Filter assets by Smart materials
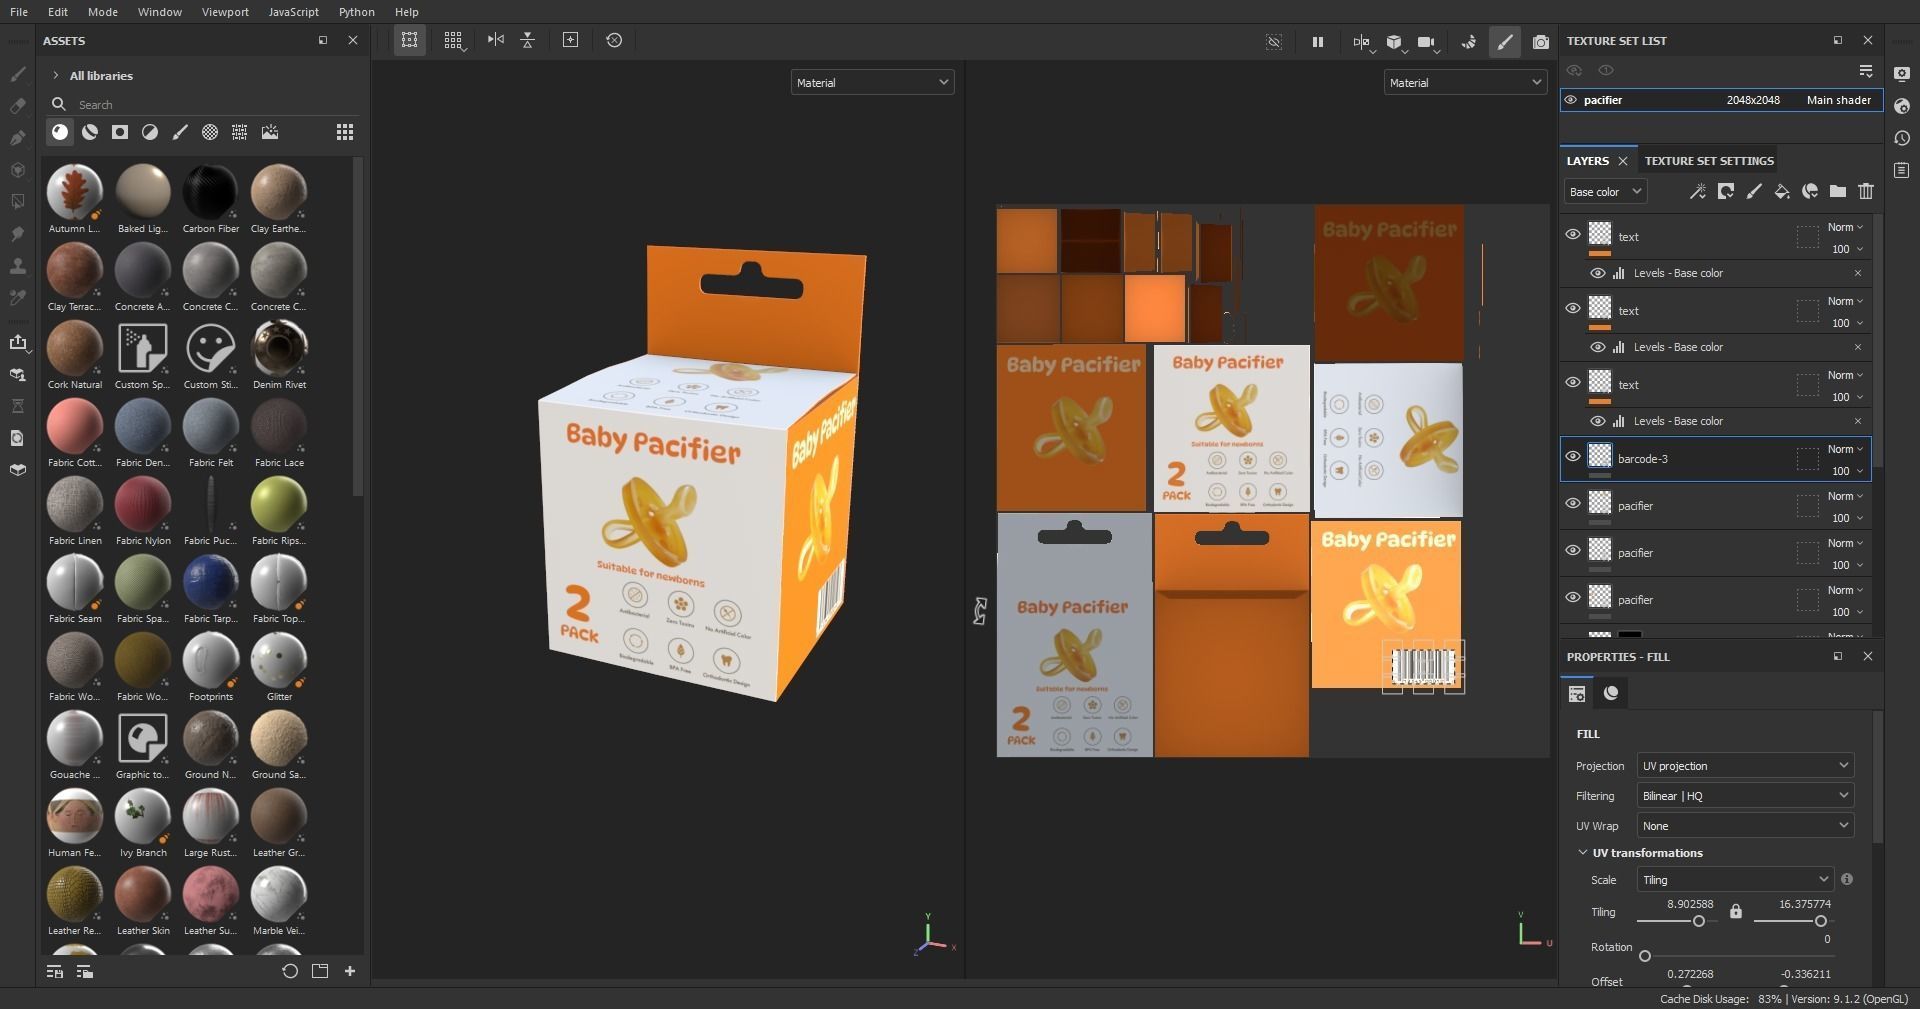The height and width of the screenshot is (1009, 1920). pos(90,132)
